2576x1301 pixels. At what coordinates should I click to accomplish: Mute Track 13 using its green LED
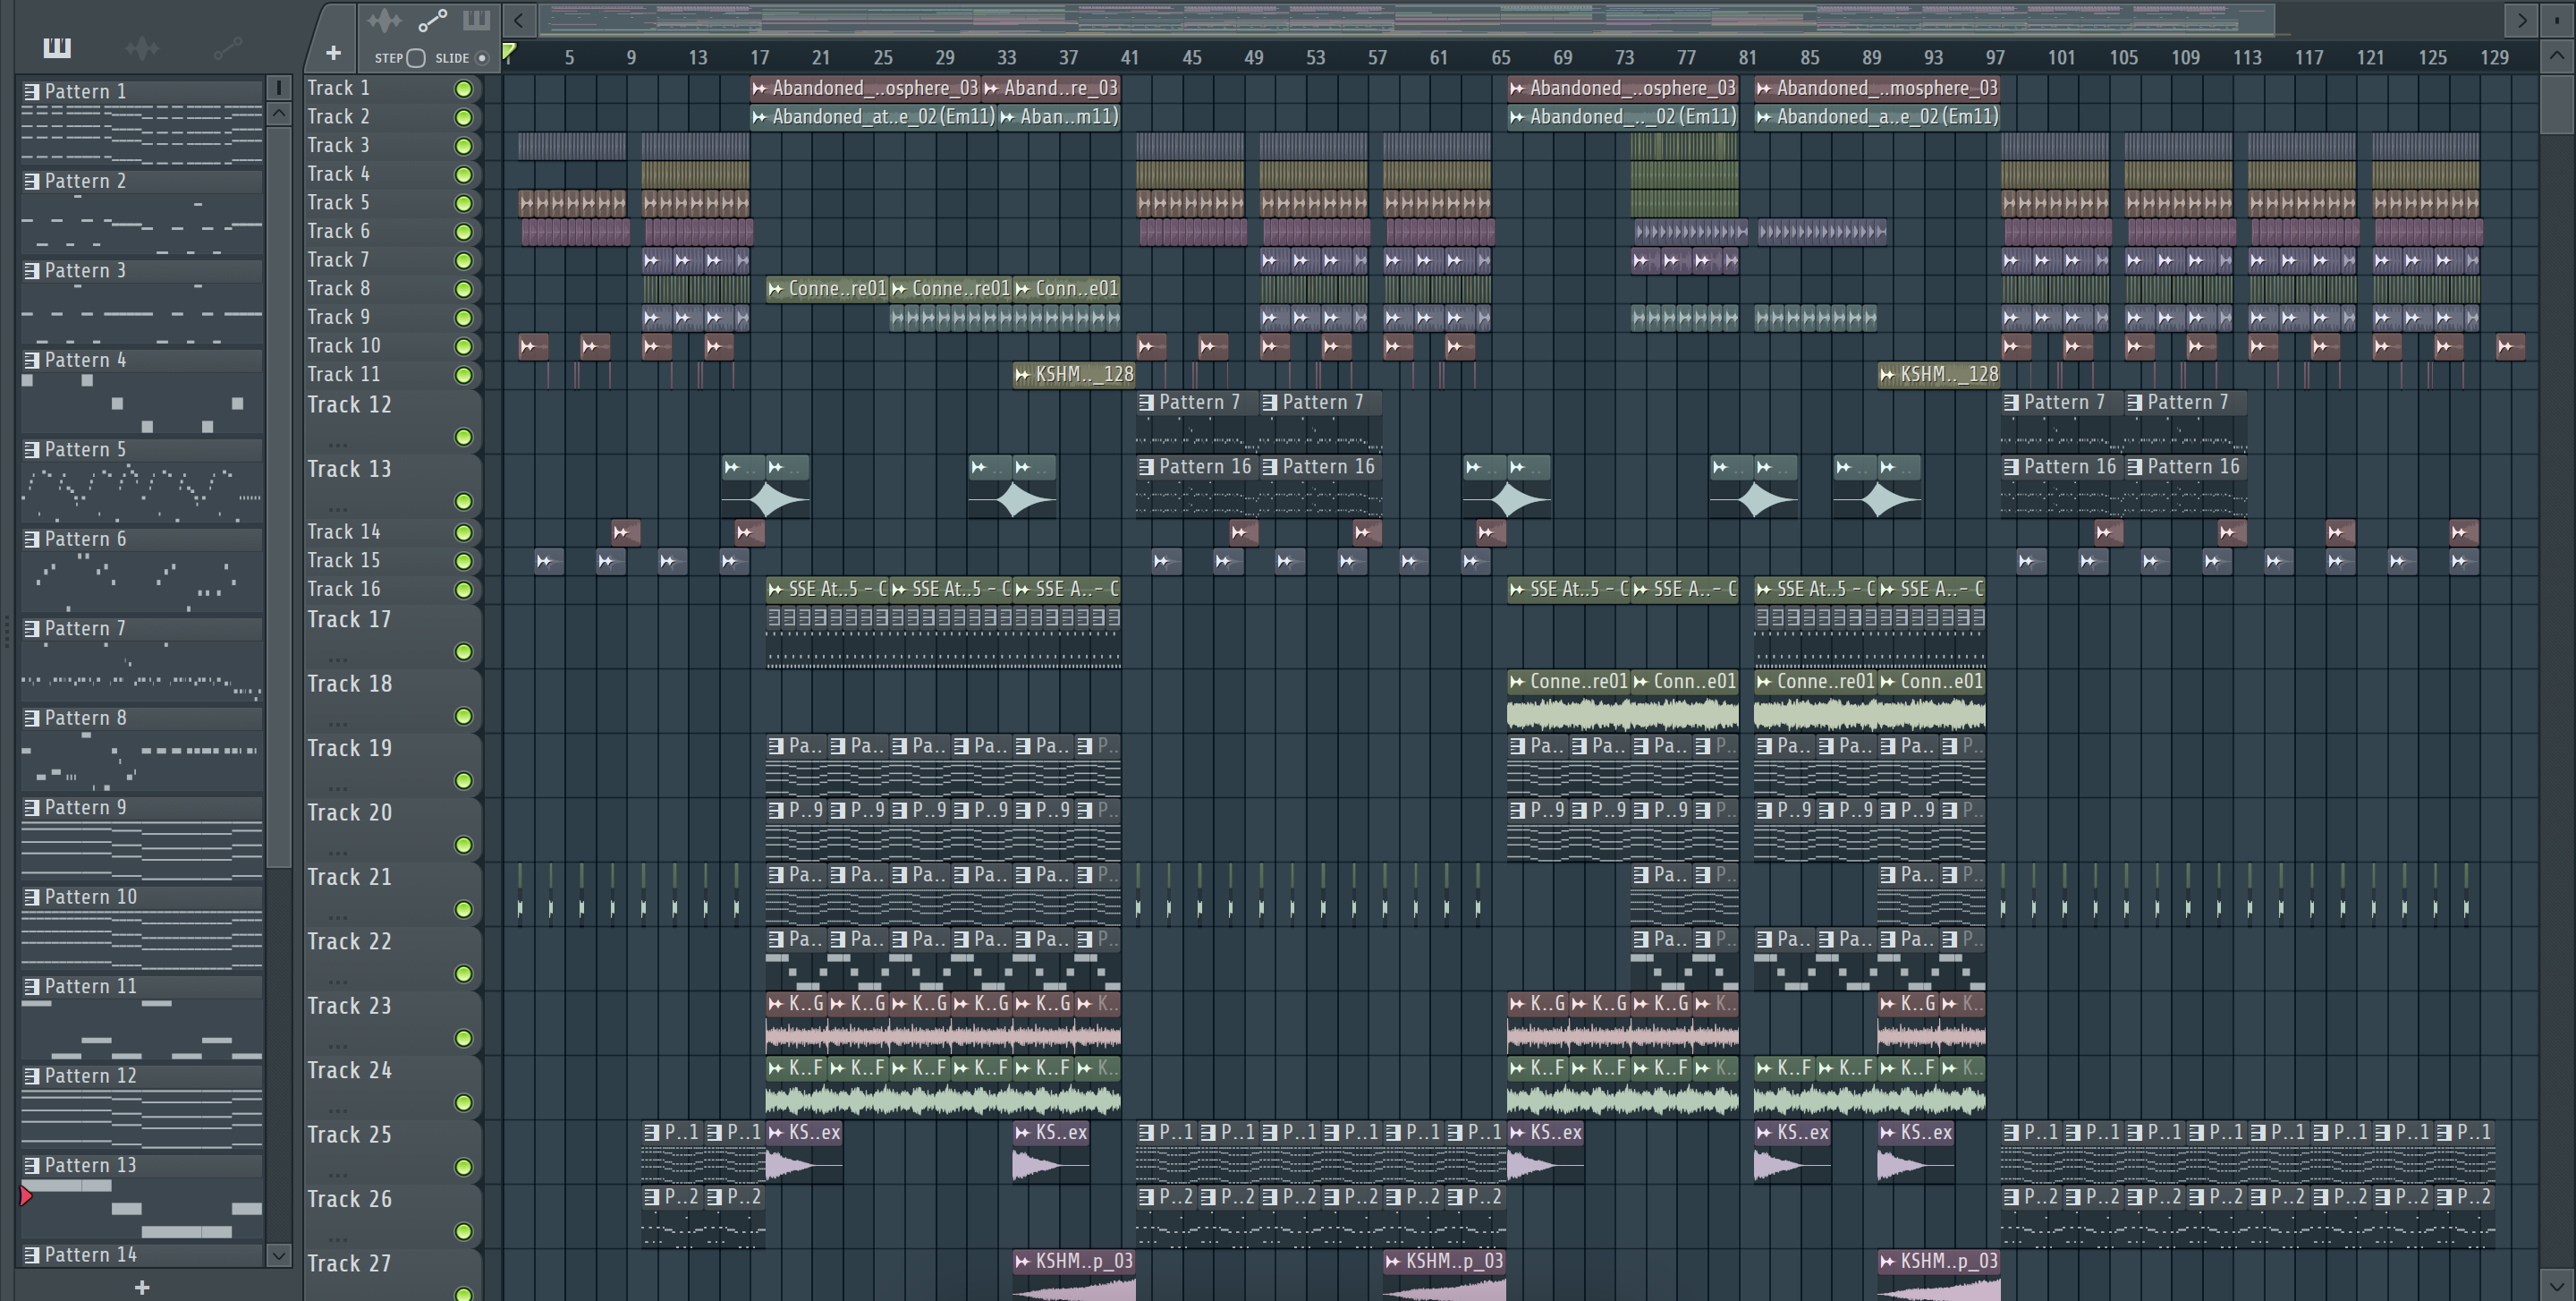tap(464, 501)
